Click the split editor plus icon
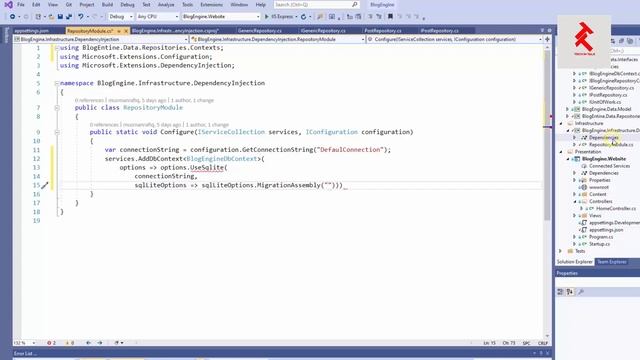 (x=547, y=39)
